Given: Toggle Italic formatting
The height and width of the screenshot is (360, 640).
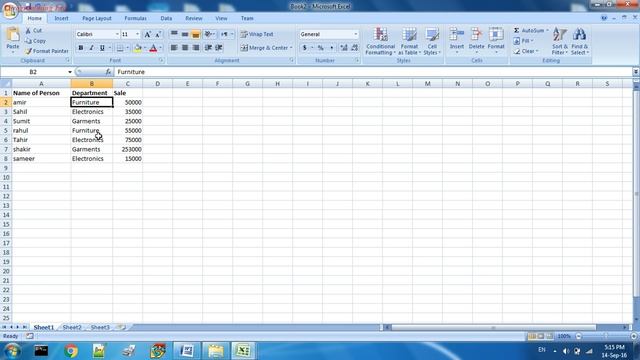Looking at the screenshot, I should pyautogui.click(x=91, y=48).
